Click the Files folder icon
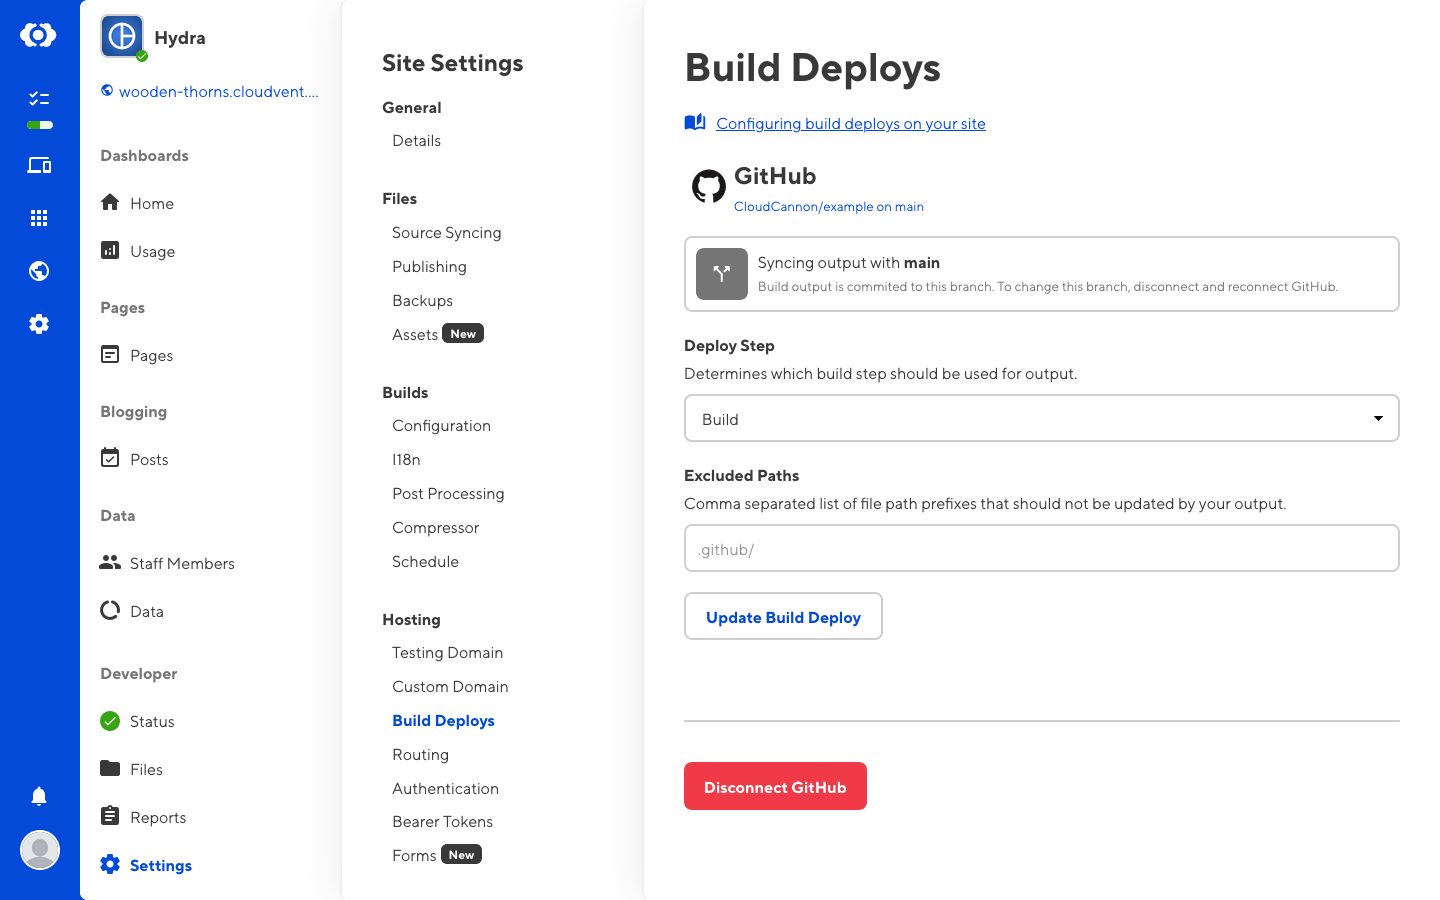1440x900 pixels. click(110, 768)
